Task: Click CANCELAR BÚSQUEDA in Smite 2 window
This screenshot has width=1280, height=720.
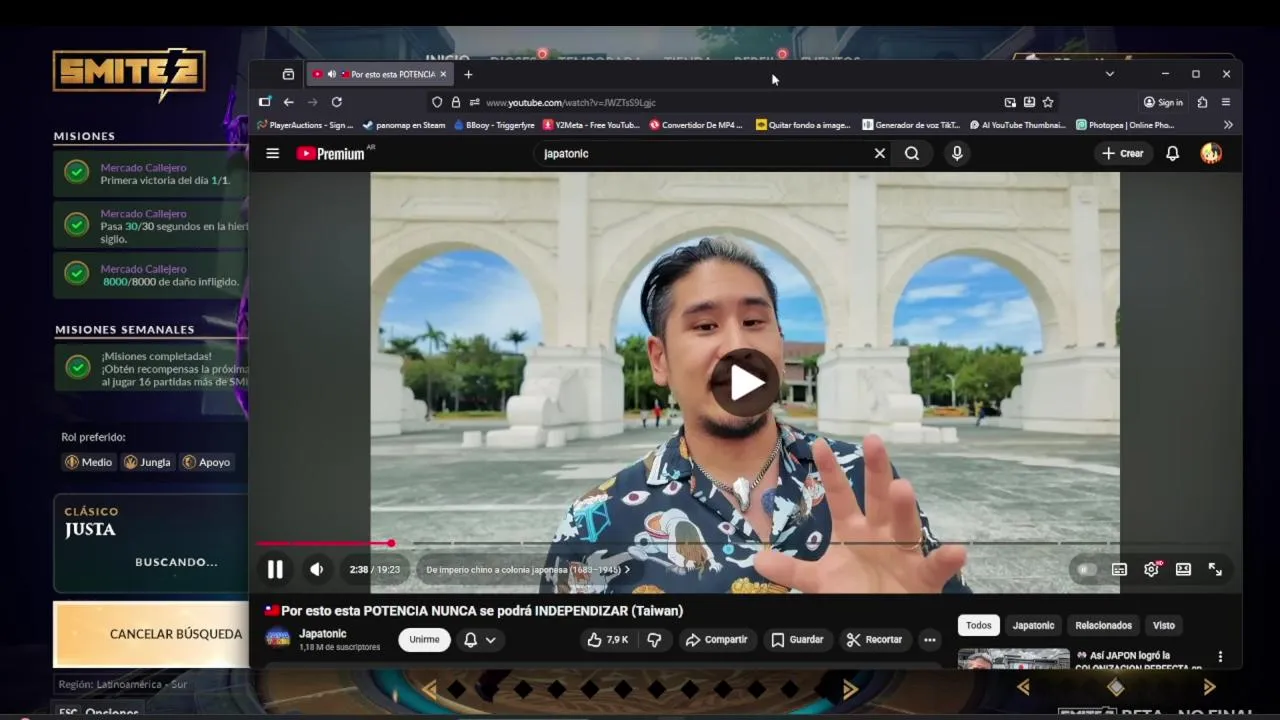Action: click(151, 634)
